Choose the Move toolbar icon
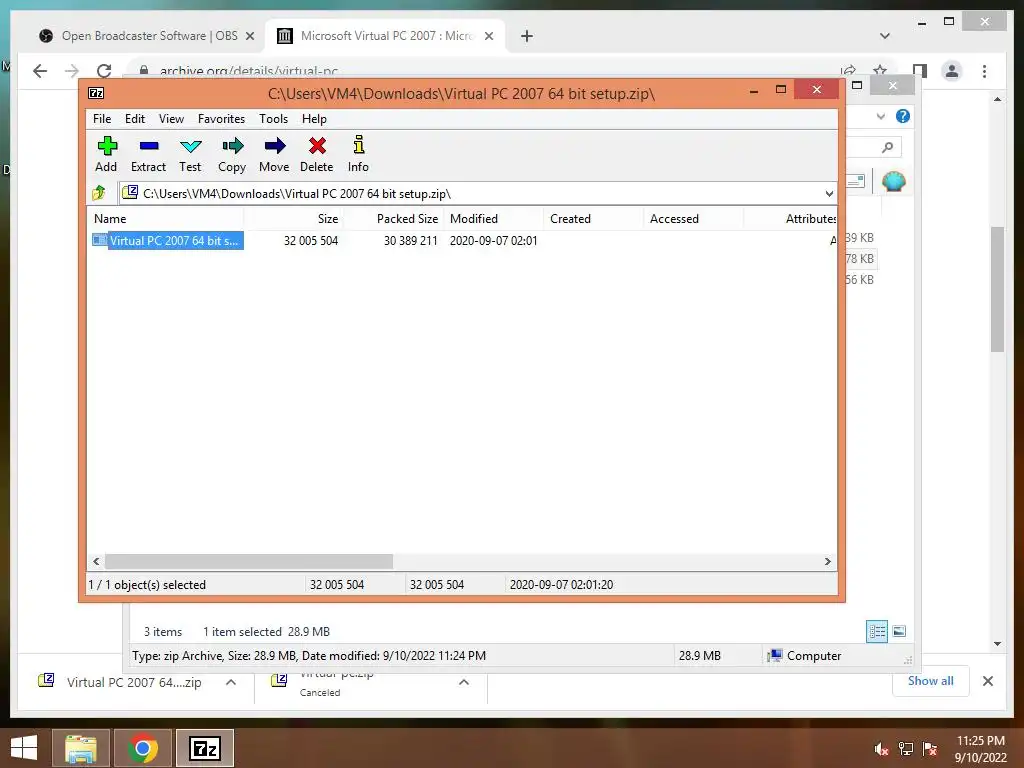 [x=274, y=154]
